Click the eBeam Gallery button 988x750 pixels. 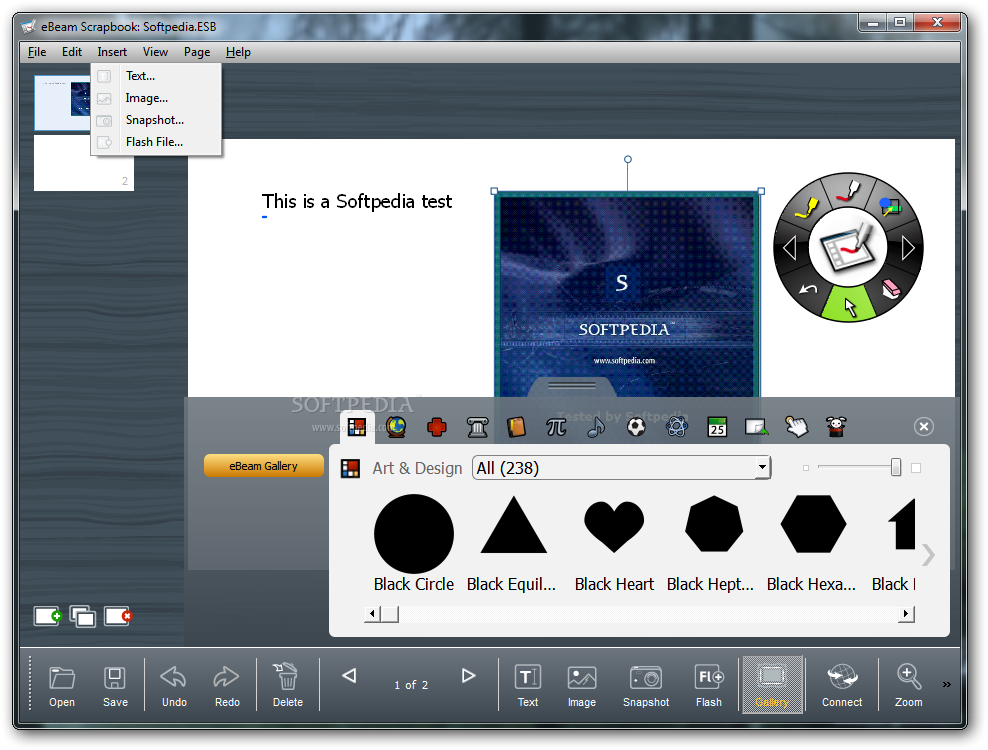(x=263, y=466)
